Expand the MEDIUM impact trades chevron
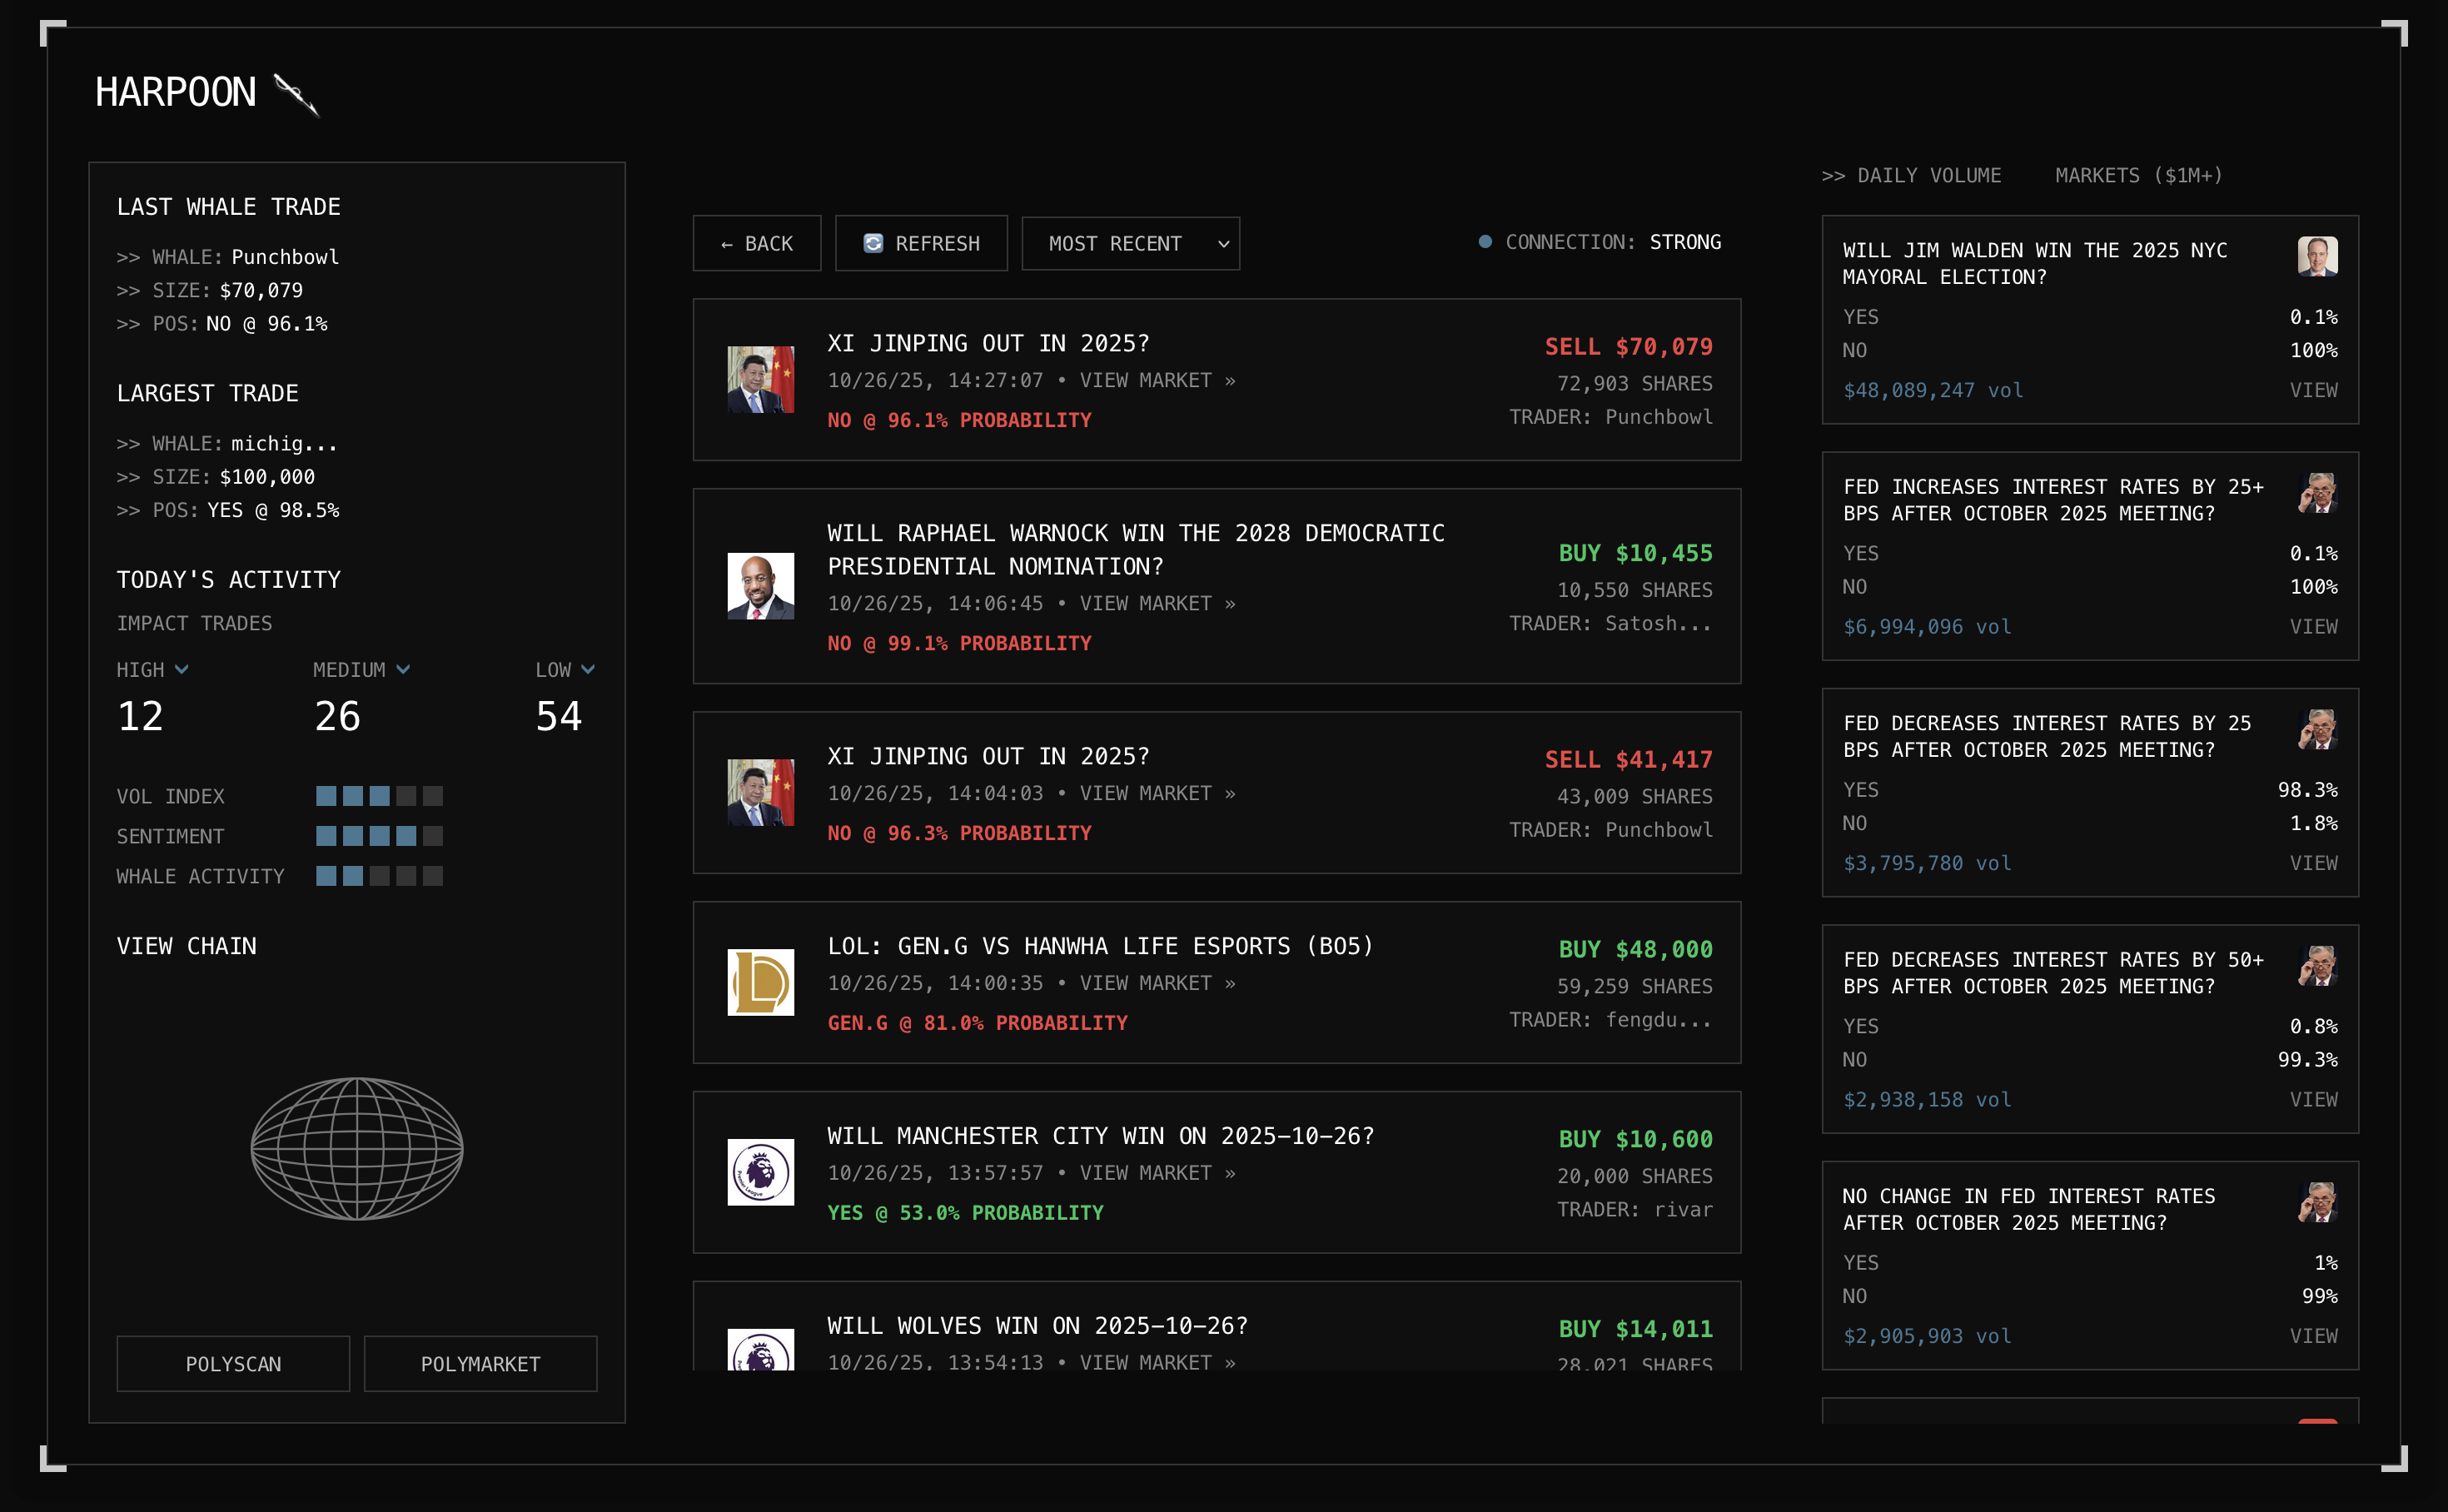This screenshot has width=2448, height=1512. (x=403, y=670)
